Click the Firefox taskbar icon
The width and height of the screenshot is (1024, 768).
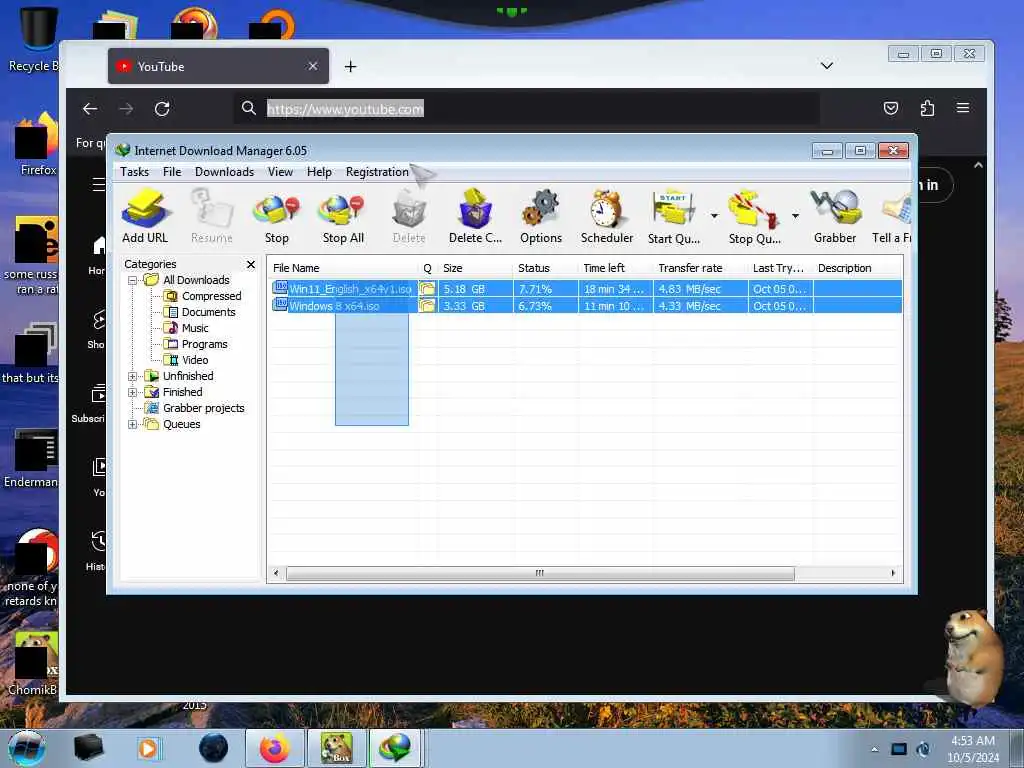[x=274, y=748]
